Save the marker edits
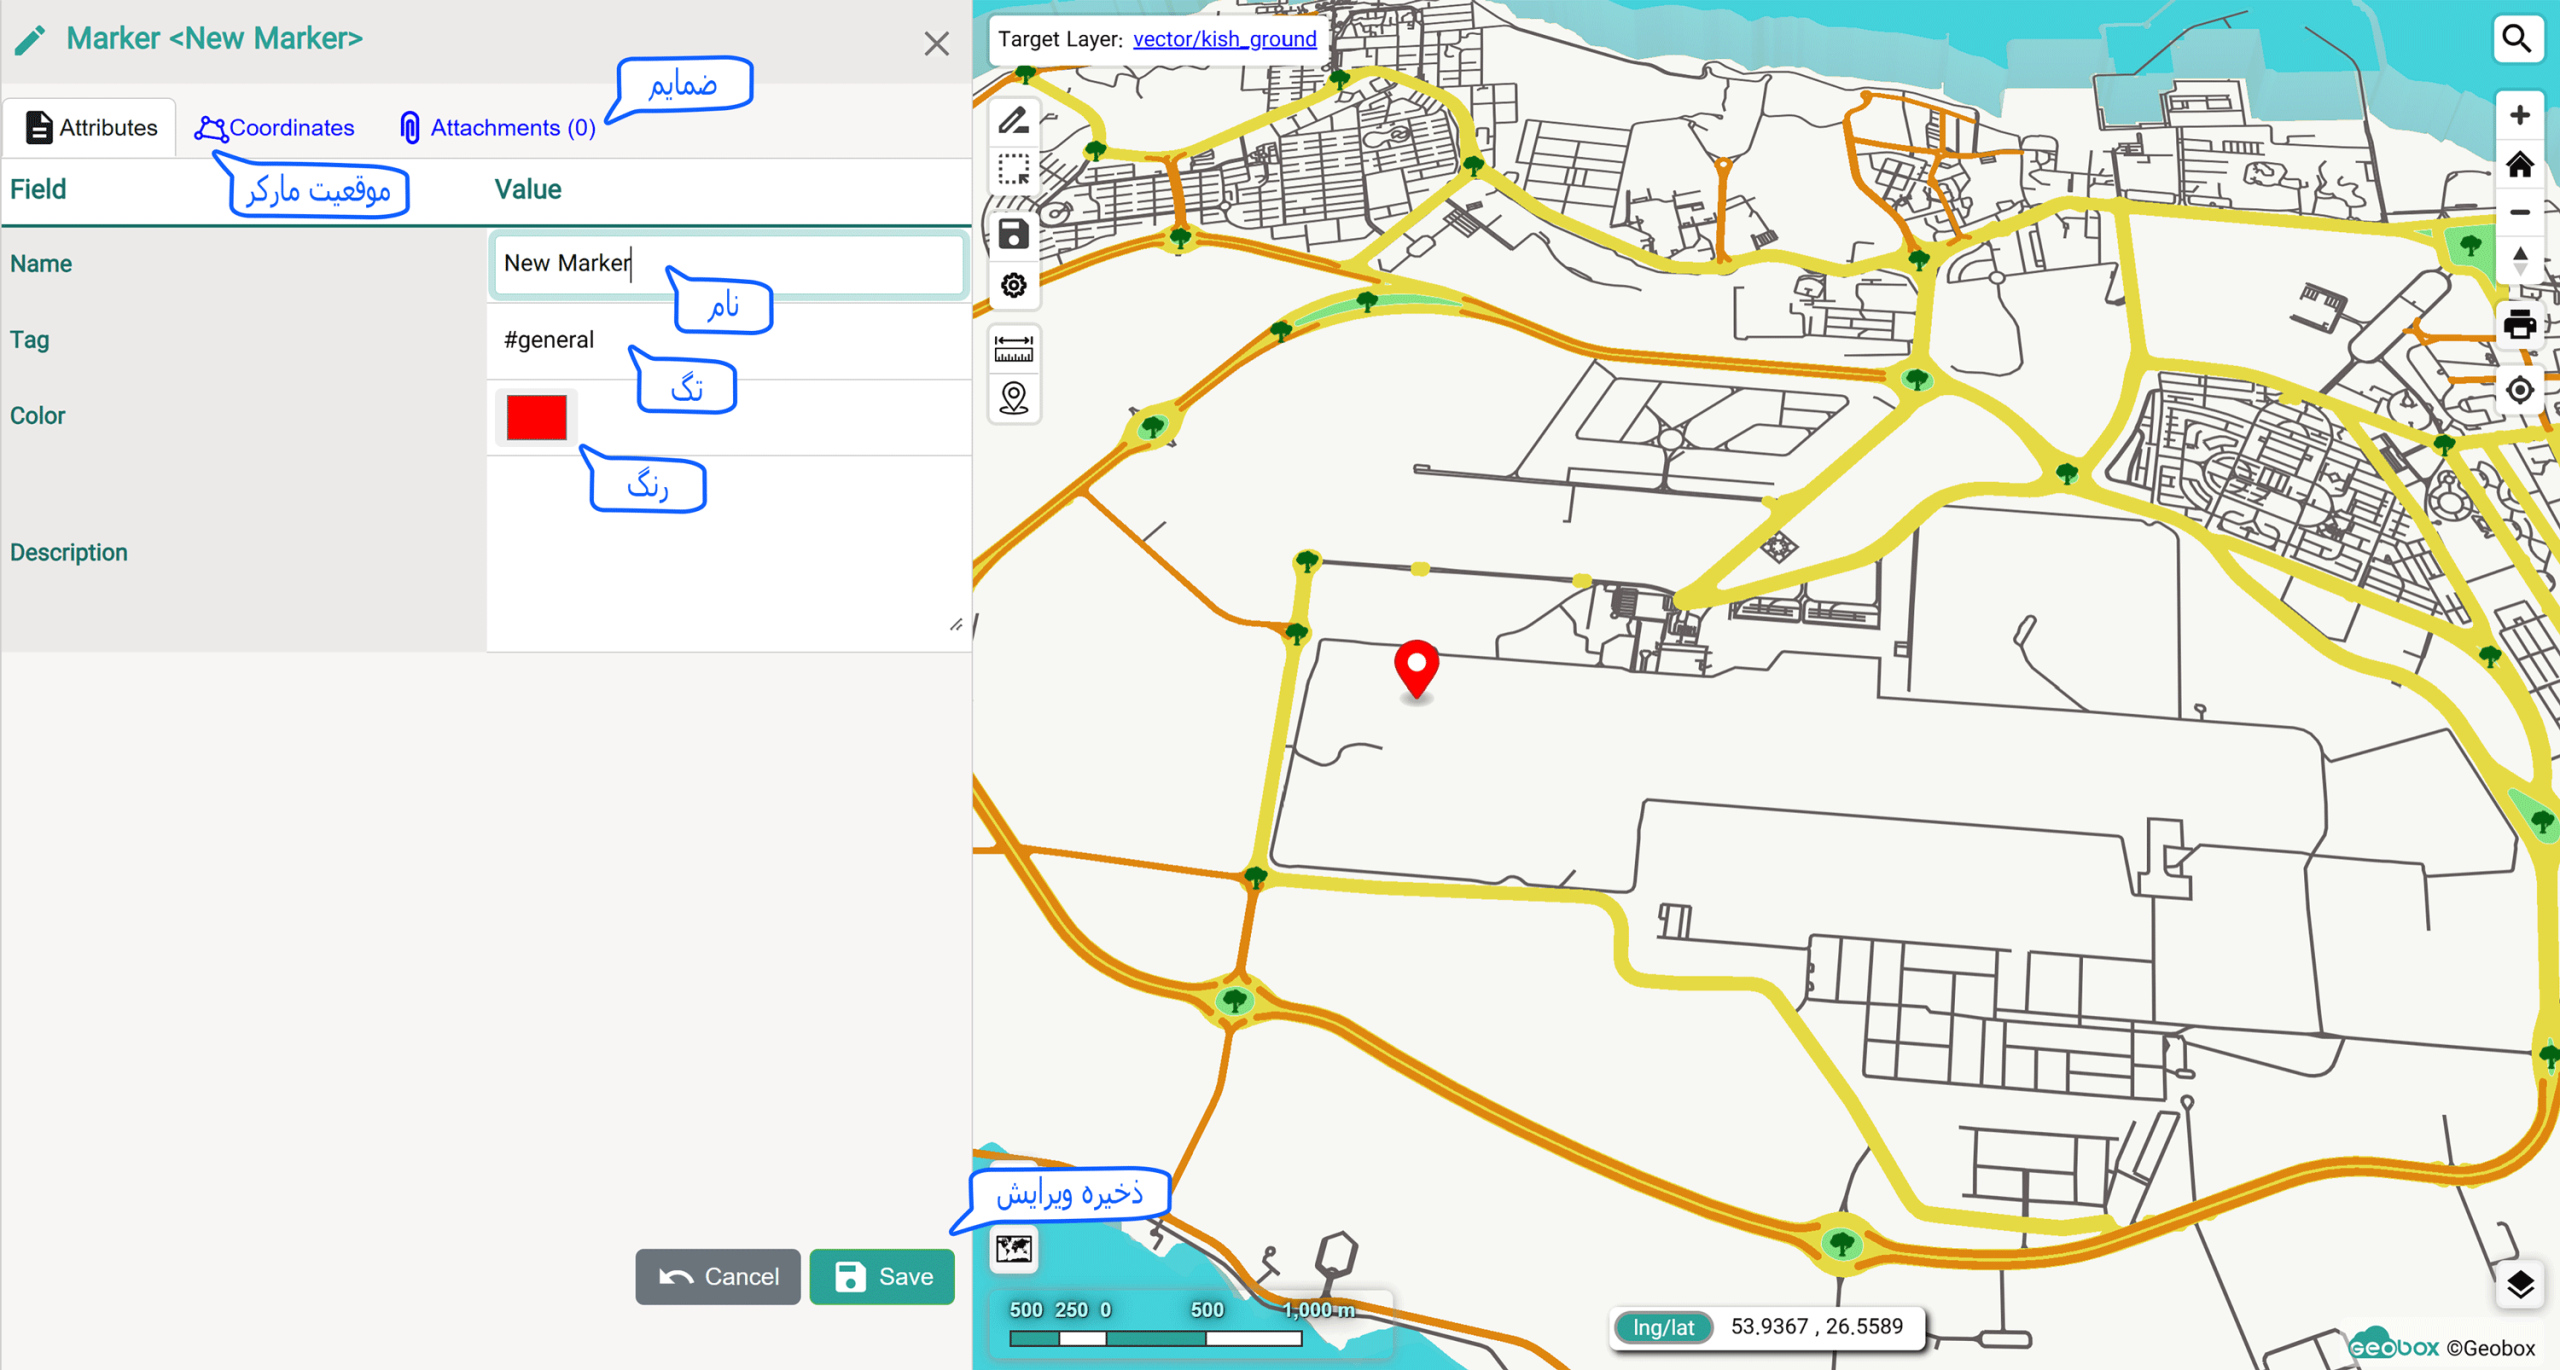 tap(882, 1277)
